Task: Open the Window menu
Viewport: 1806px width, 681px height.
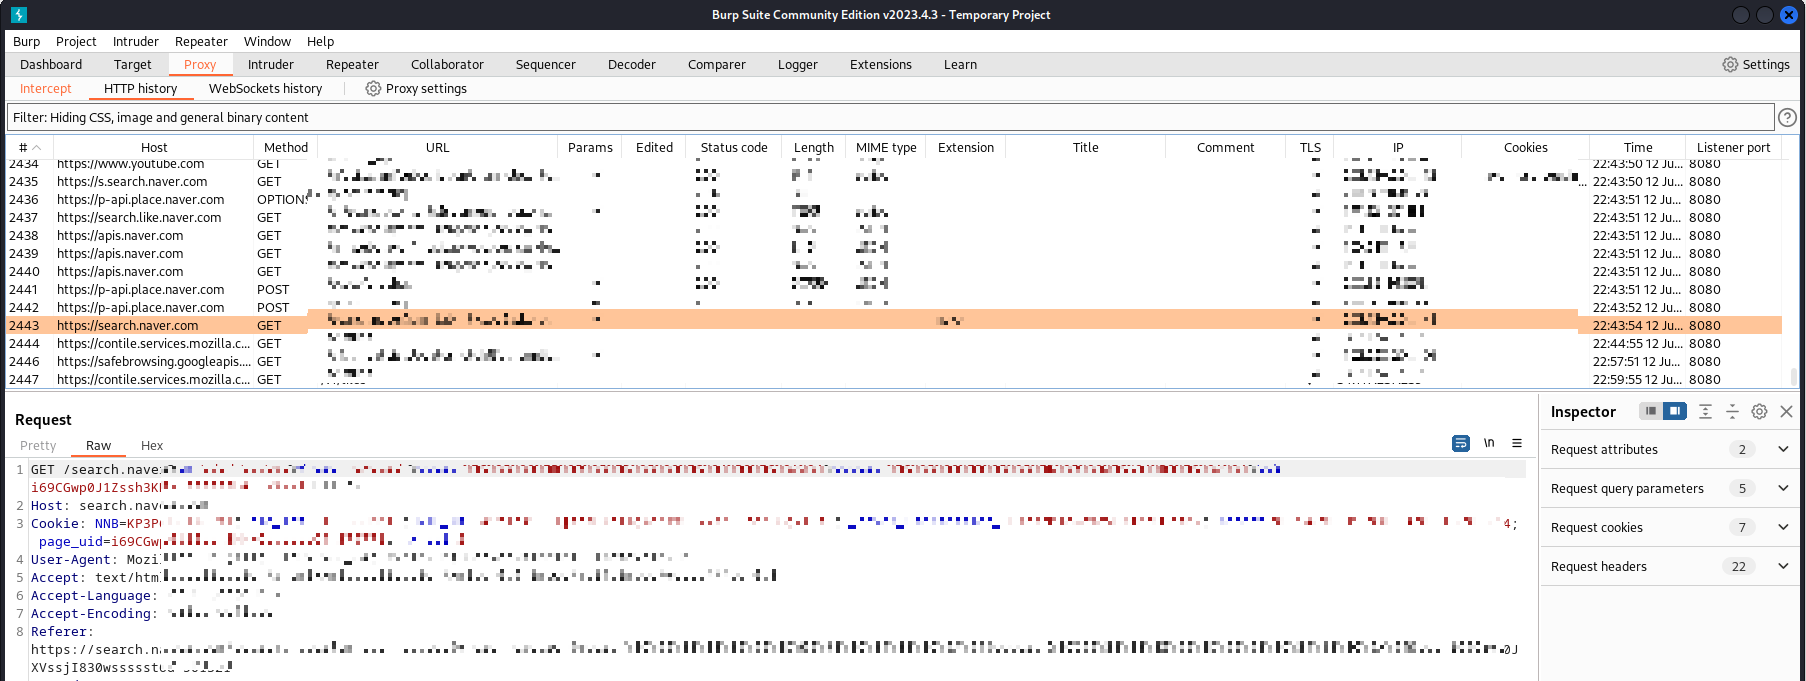Action: pos(267,42)
